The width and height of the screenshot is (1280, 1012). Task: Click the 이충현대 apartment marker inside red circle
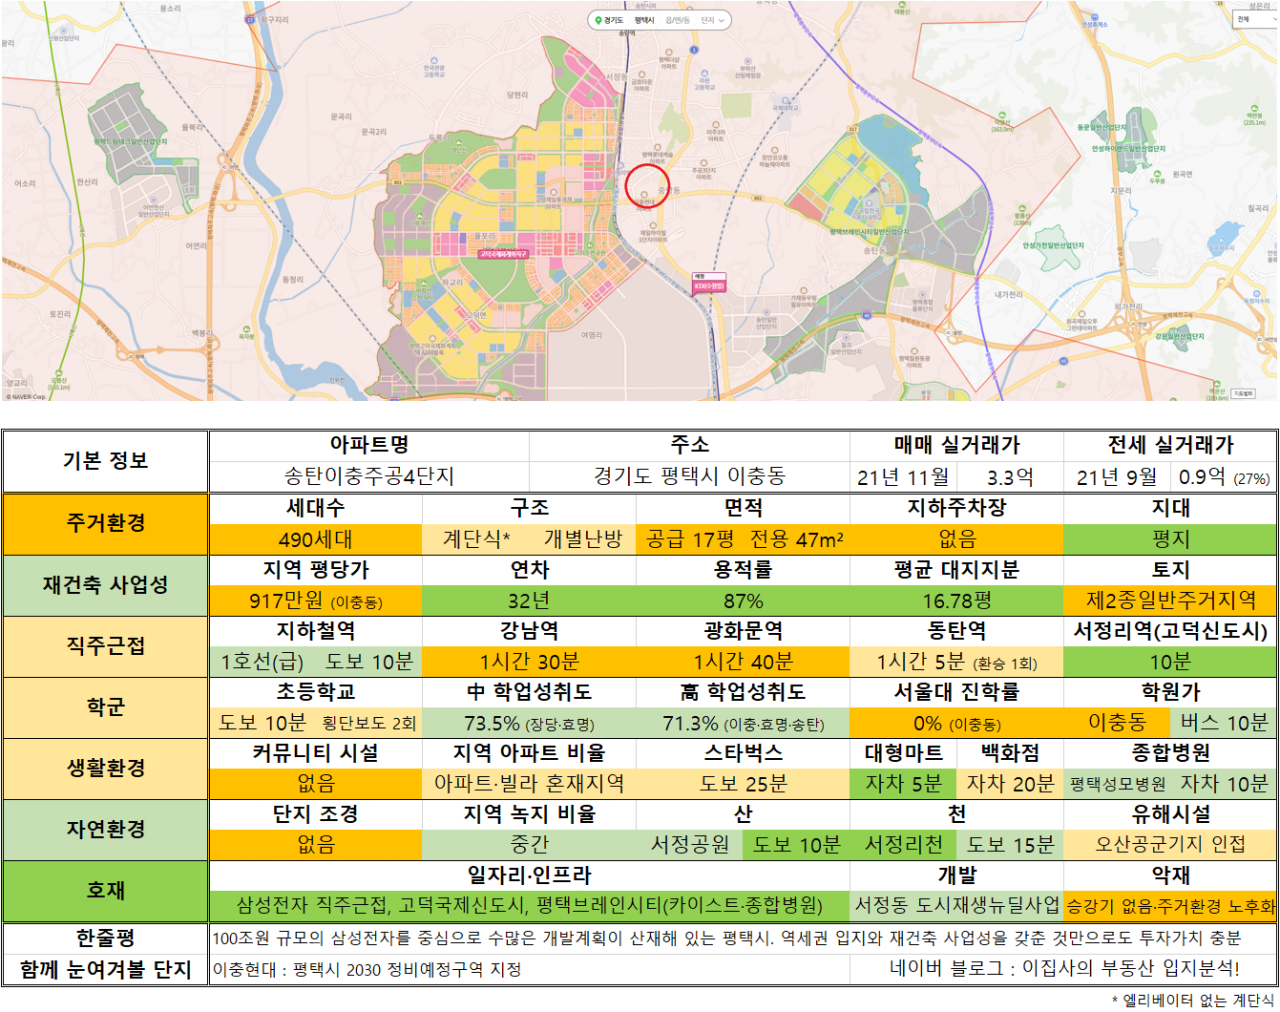[x=644, y=194]
